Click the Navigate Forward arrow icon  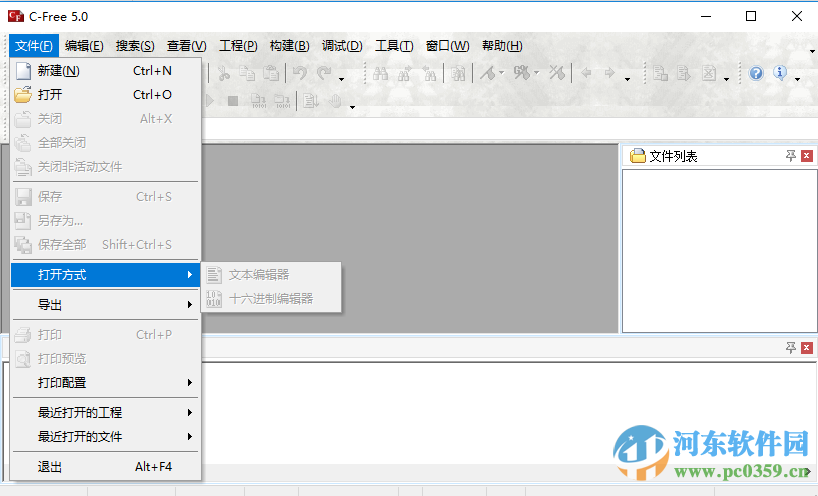click(610, 73)
